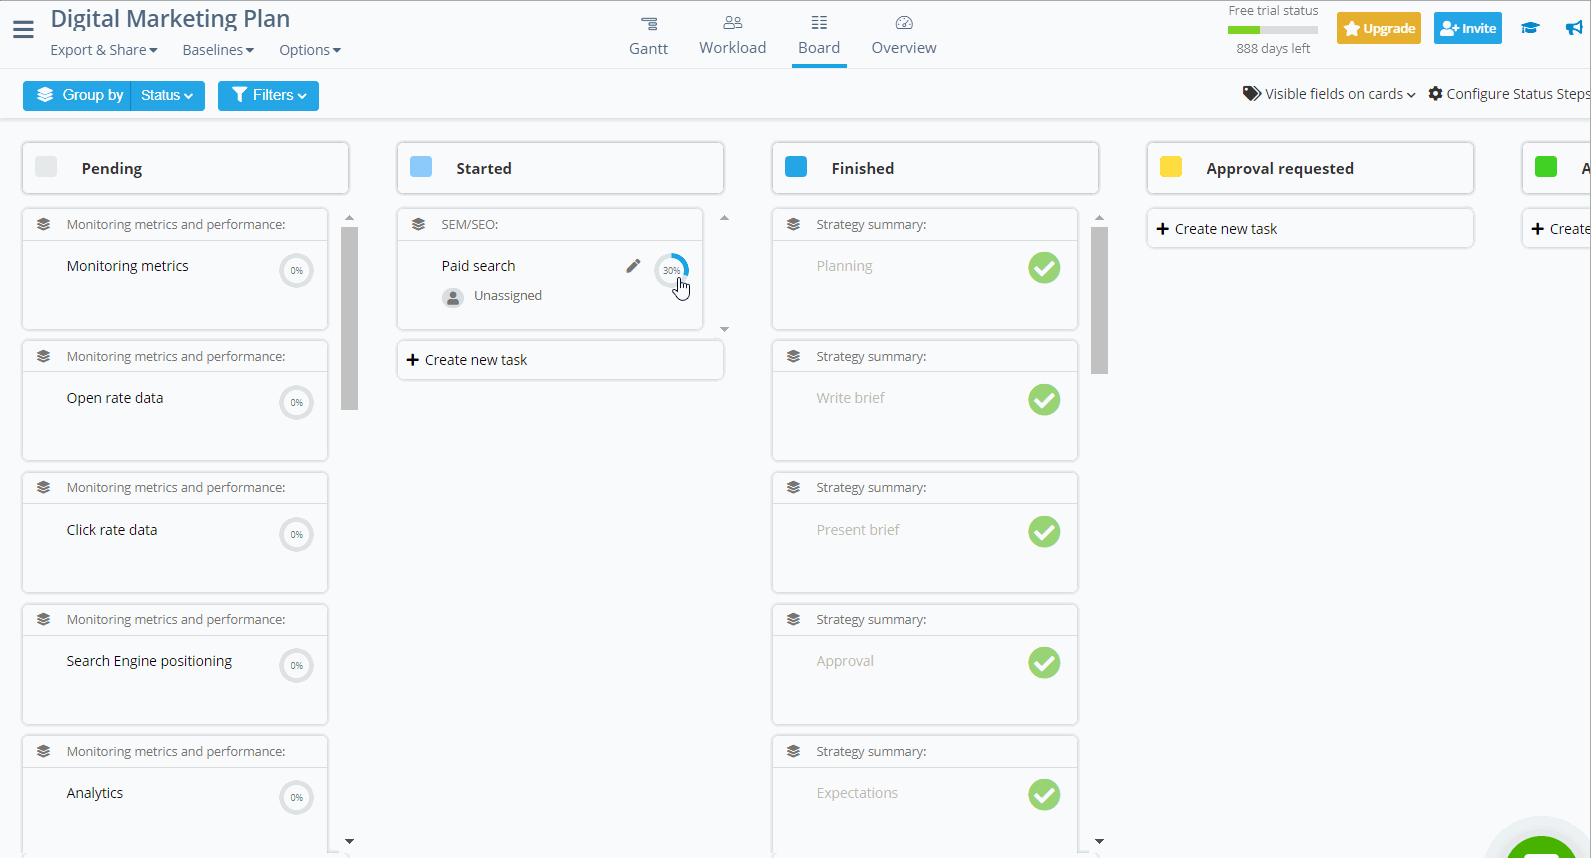Screen dimensions: 1591x858
Task: Click the Invite button
Action: pos(1468,28)
